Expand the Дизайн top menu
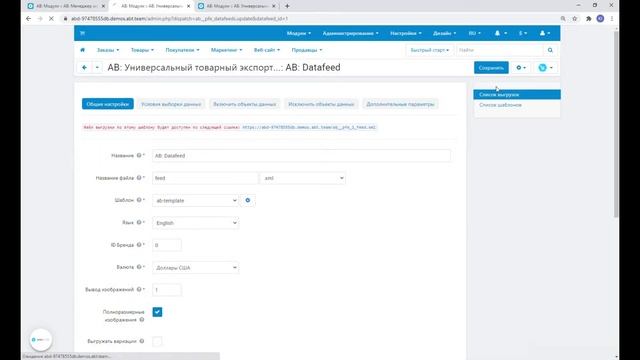Screen dimensions: 640x360 pos(444,33)
